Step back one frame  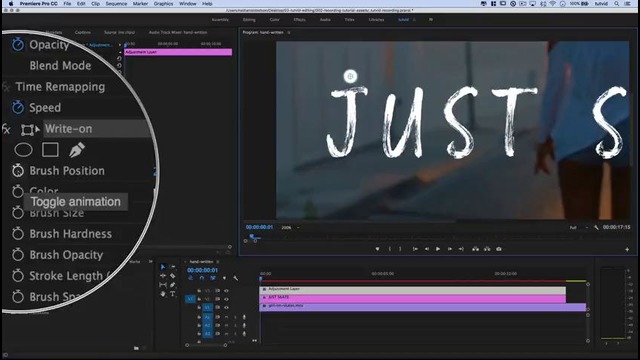[427, 249]
